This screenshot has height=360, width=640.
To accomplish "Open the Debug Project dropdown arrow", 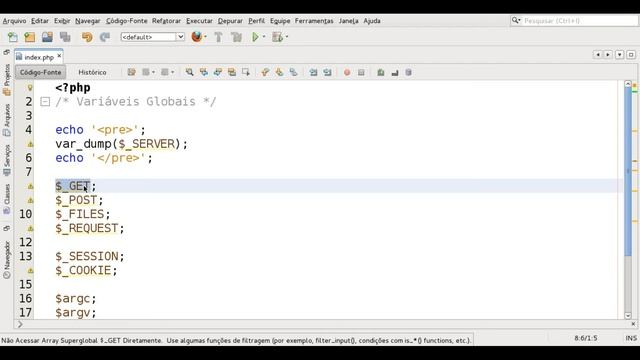I will click(x=287, y=37).
